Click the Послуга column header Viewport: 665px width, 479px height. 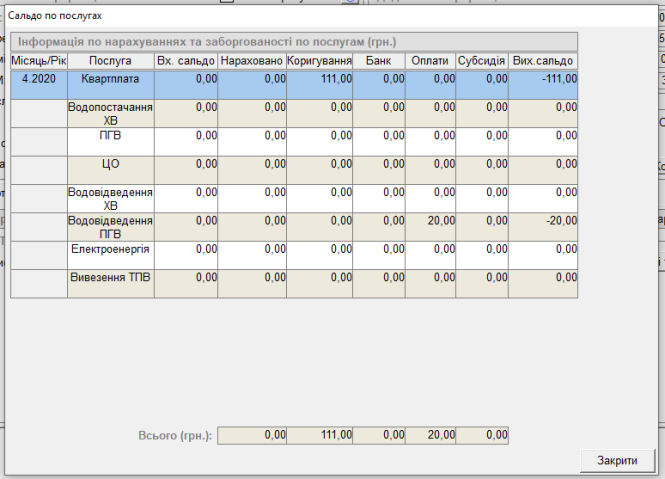[110, 62]
